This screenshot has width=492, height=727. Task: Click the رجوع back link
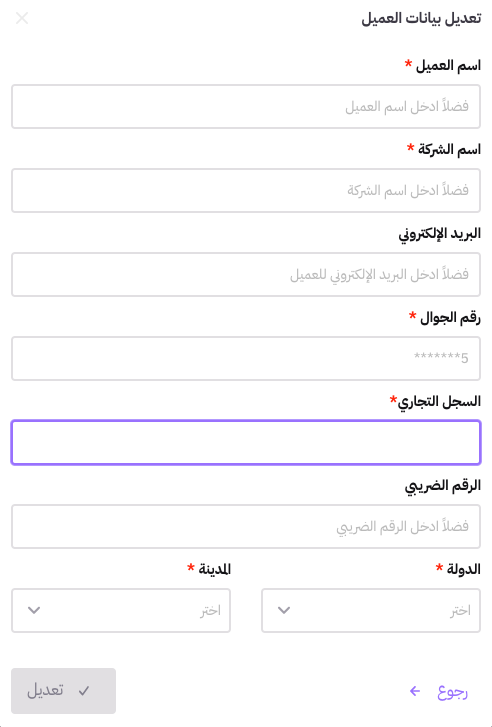[x=439, y=691]
